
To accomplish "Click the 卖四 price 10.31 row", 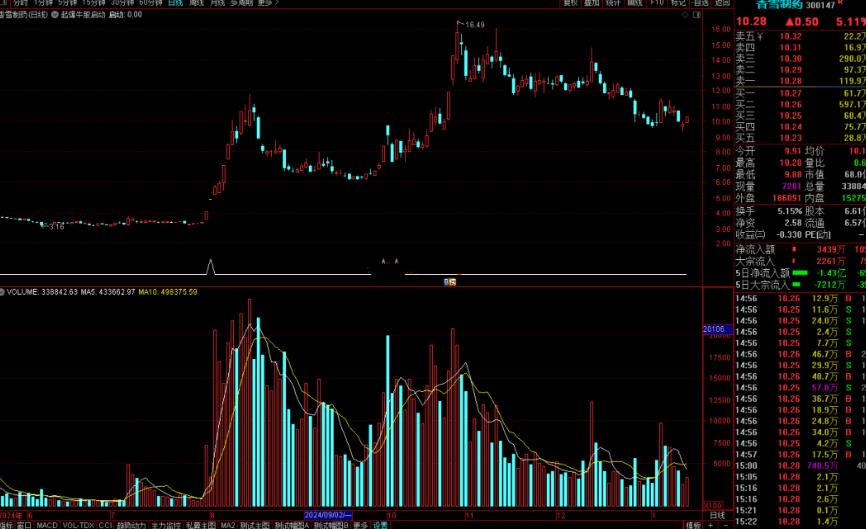I will click(800, 47).
